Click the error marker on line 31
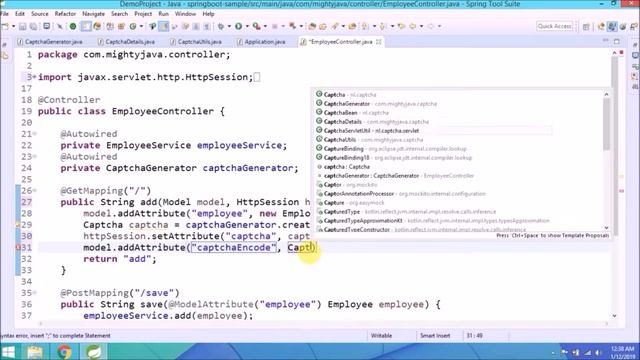This screenshot has height=360, width=640. pos(18,247)
